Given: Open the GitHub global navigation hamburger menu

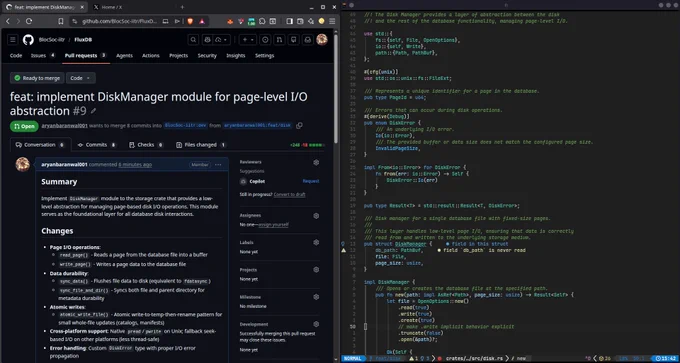Looking at the screenshot, I should pos(13,39).
